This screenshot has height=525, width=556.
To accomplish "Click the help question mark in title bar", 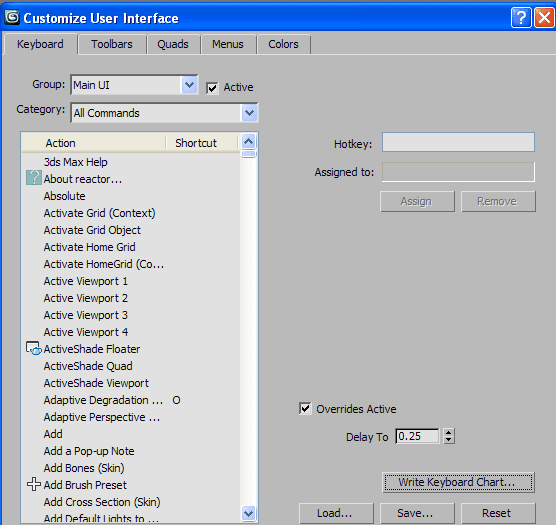I will point(521,17).
